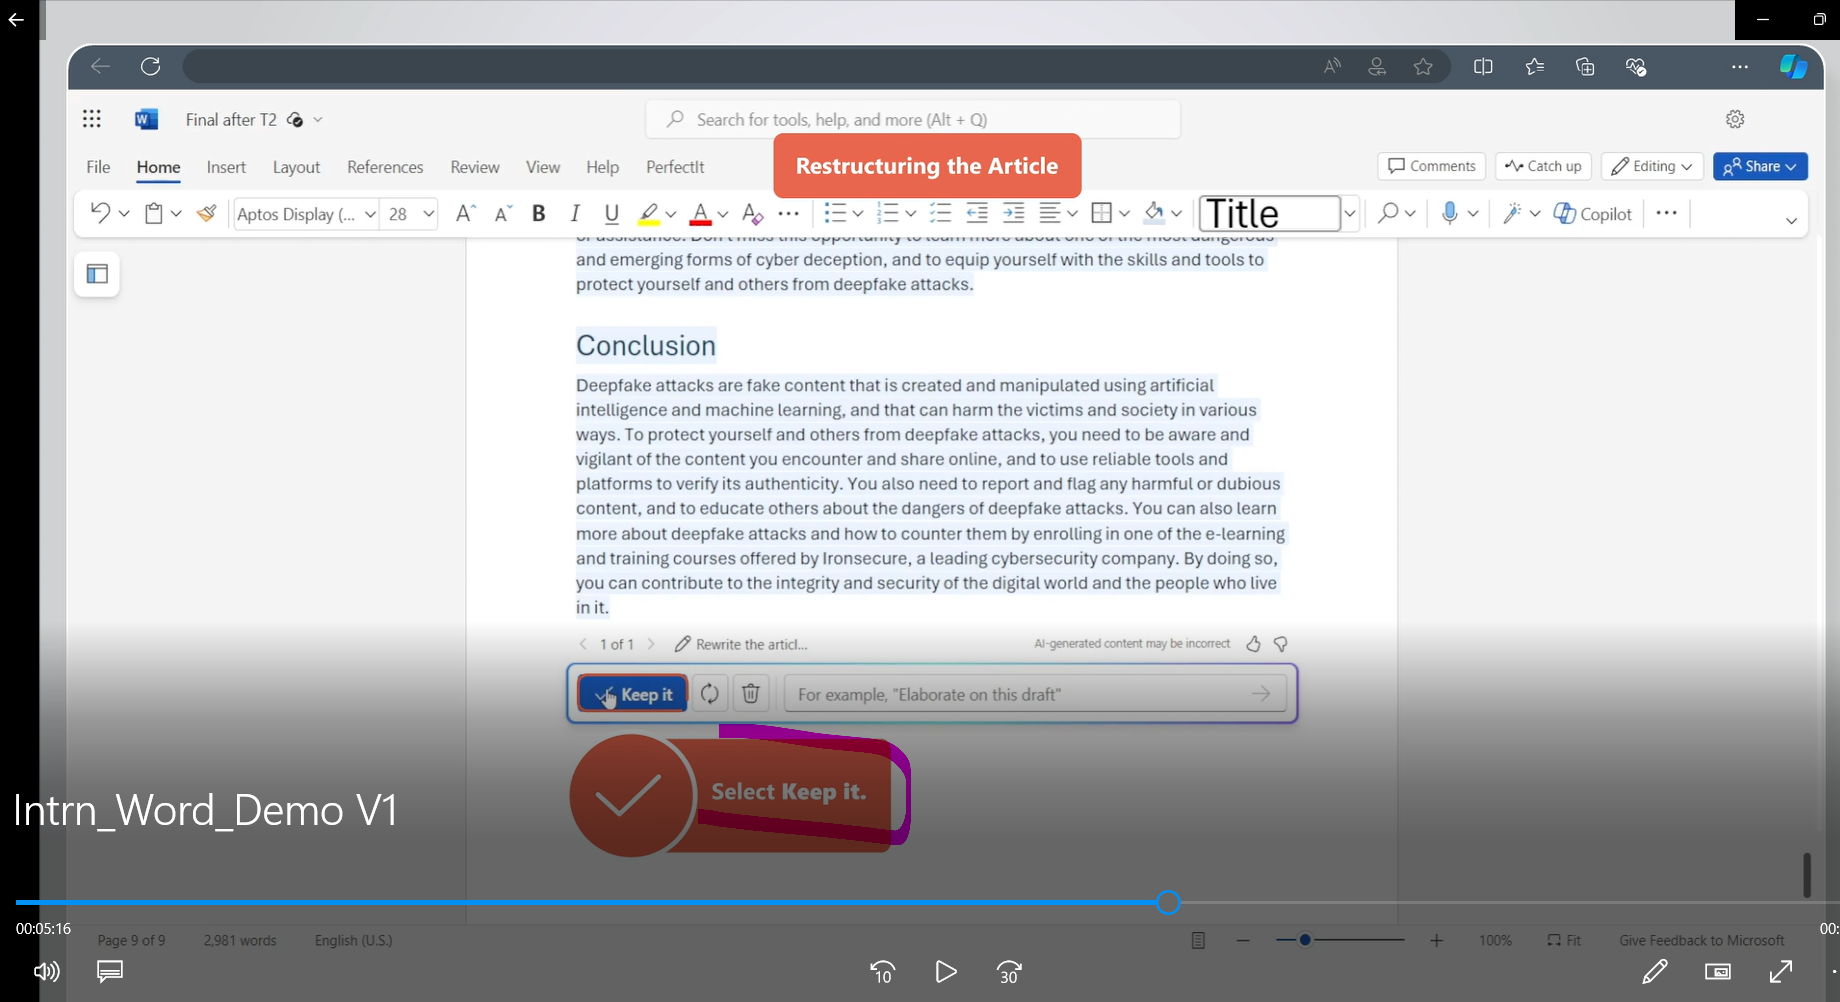Viewport: 1840px width, 1002px height.
Task: Switch to the Review tab
Action: (x=475, y=167)
